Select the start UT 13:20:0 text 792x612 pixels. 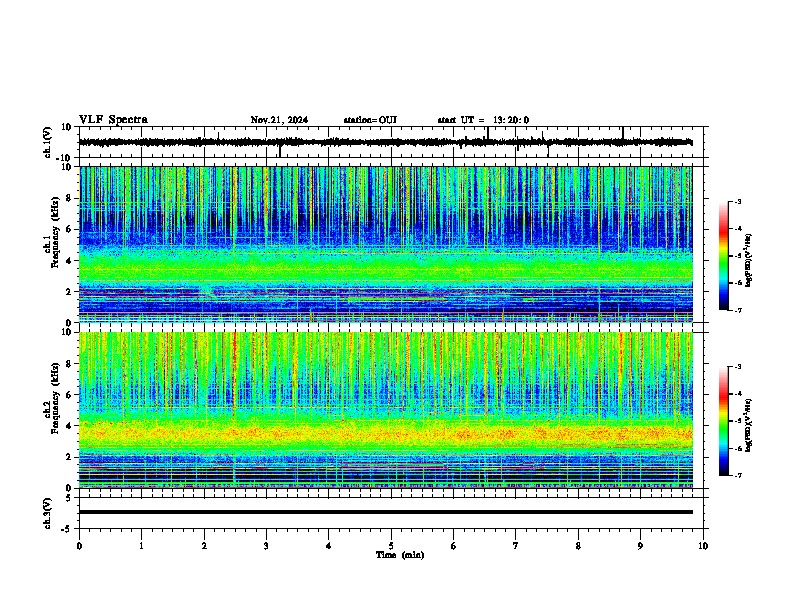(483, 120)
